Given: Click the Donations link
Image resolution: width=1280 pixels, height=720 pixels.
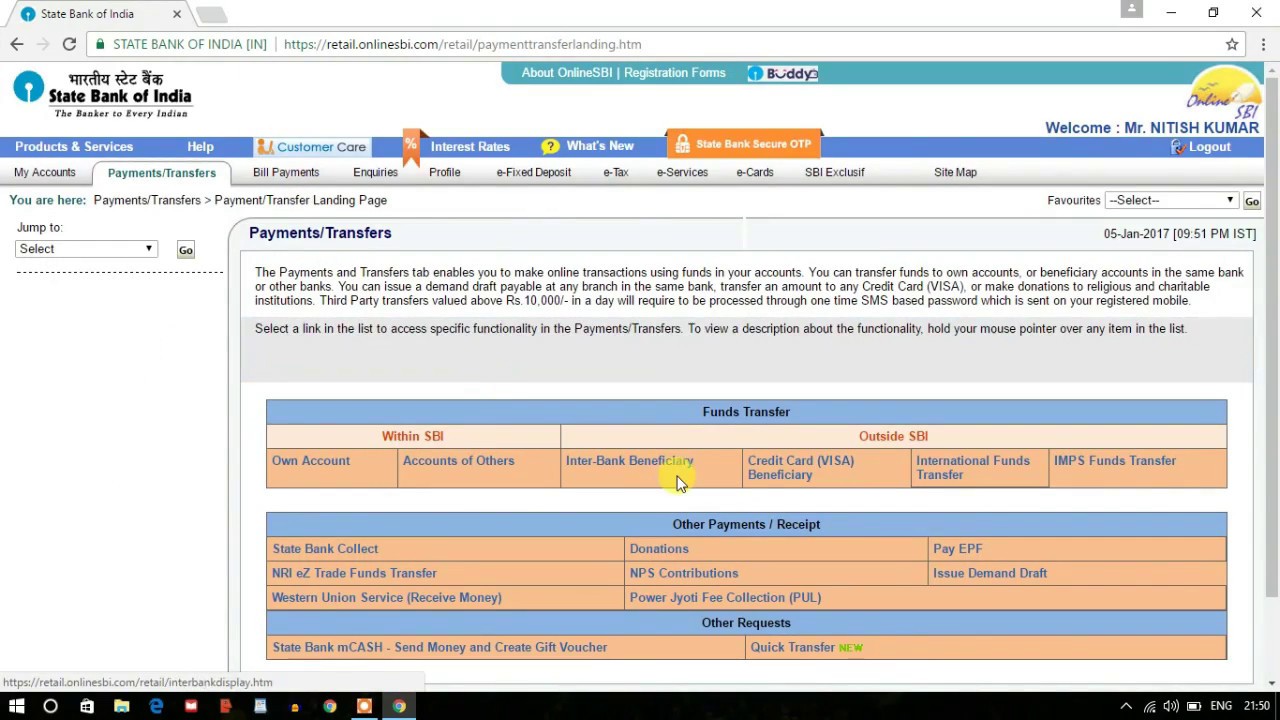Looking at the screenshot, I should tap(659, 549).
